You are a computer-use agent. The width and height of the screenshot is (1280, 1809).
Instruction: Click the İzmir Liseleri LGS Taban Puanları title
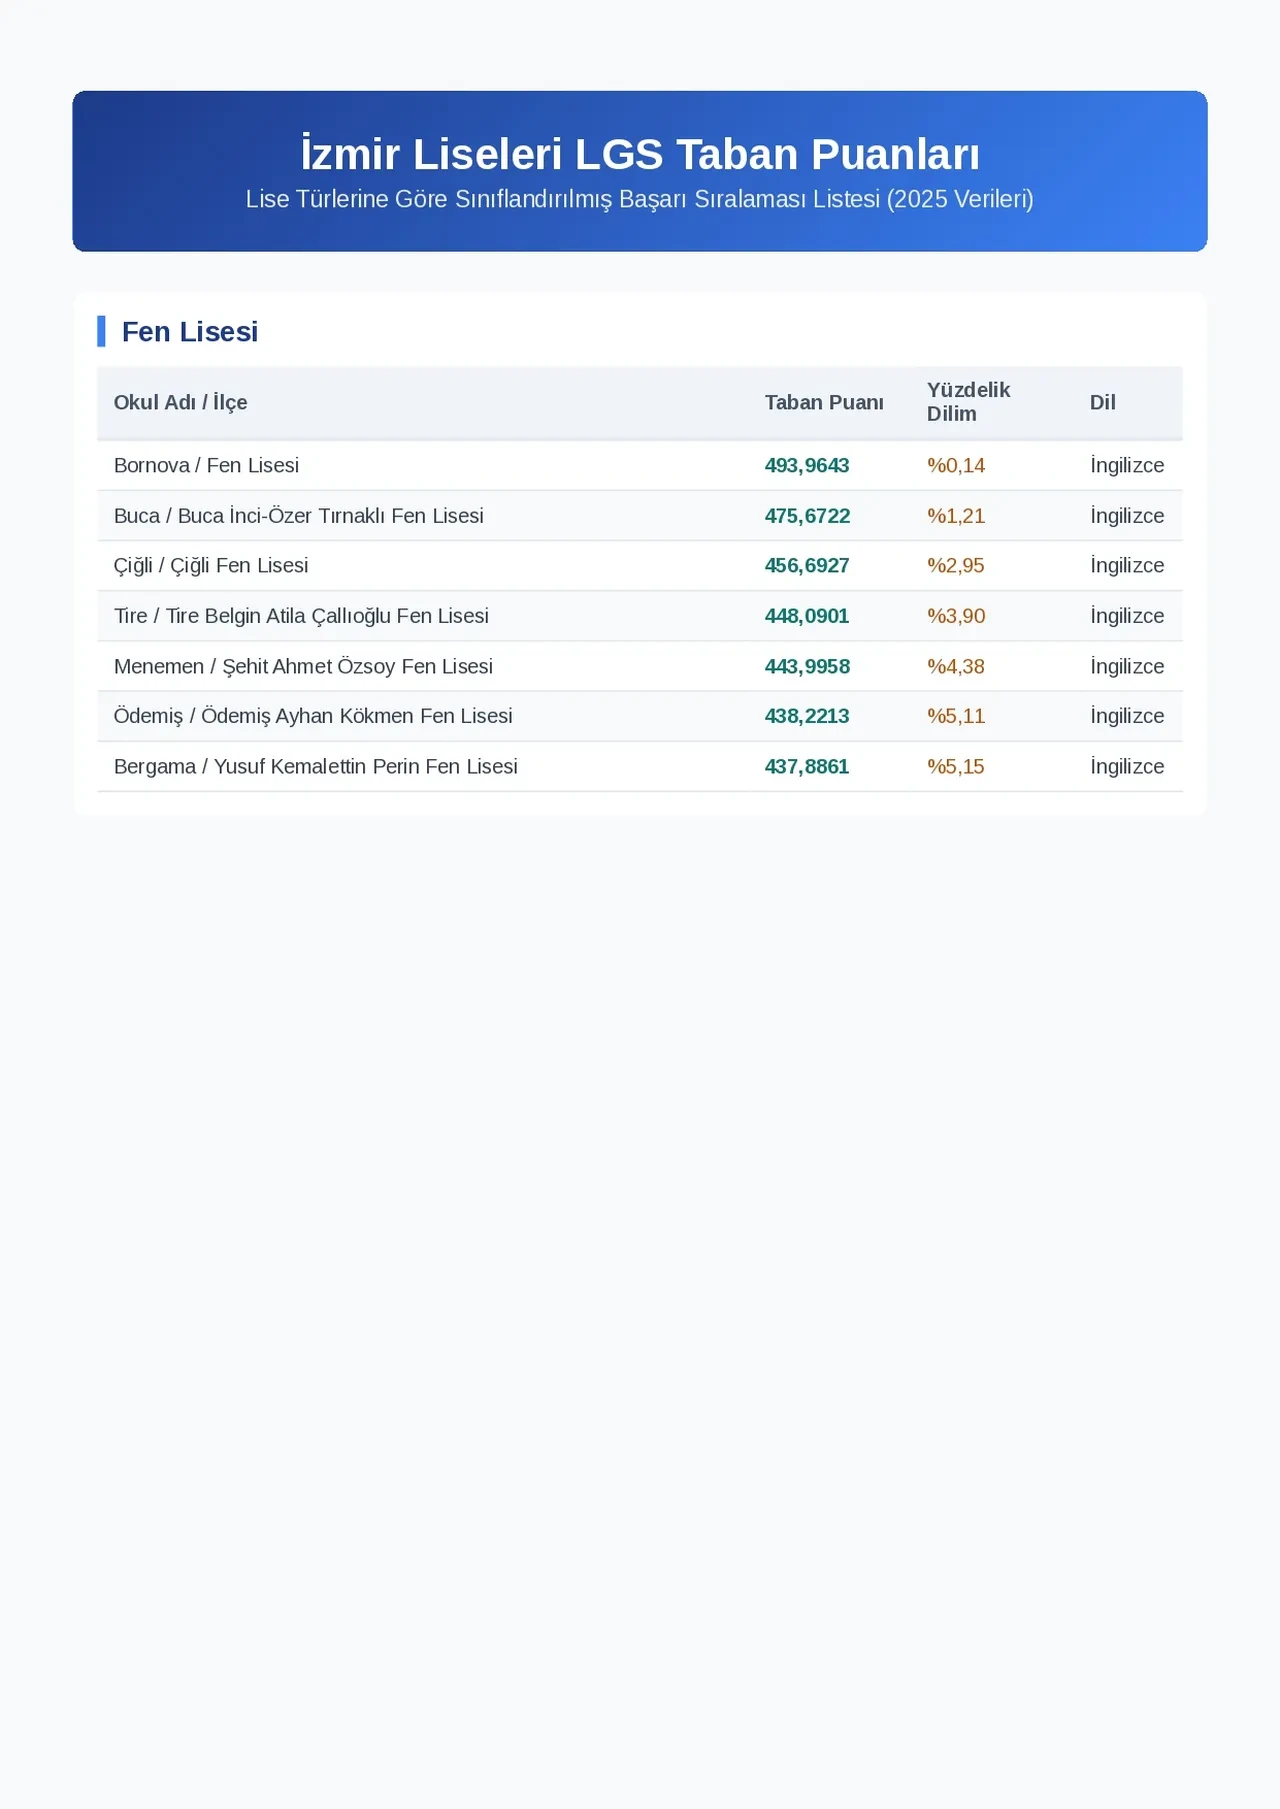point(640,154)
